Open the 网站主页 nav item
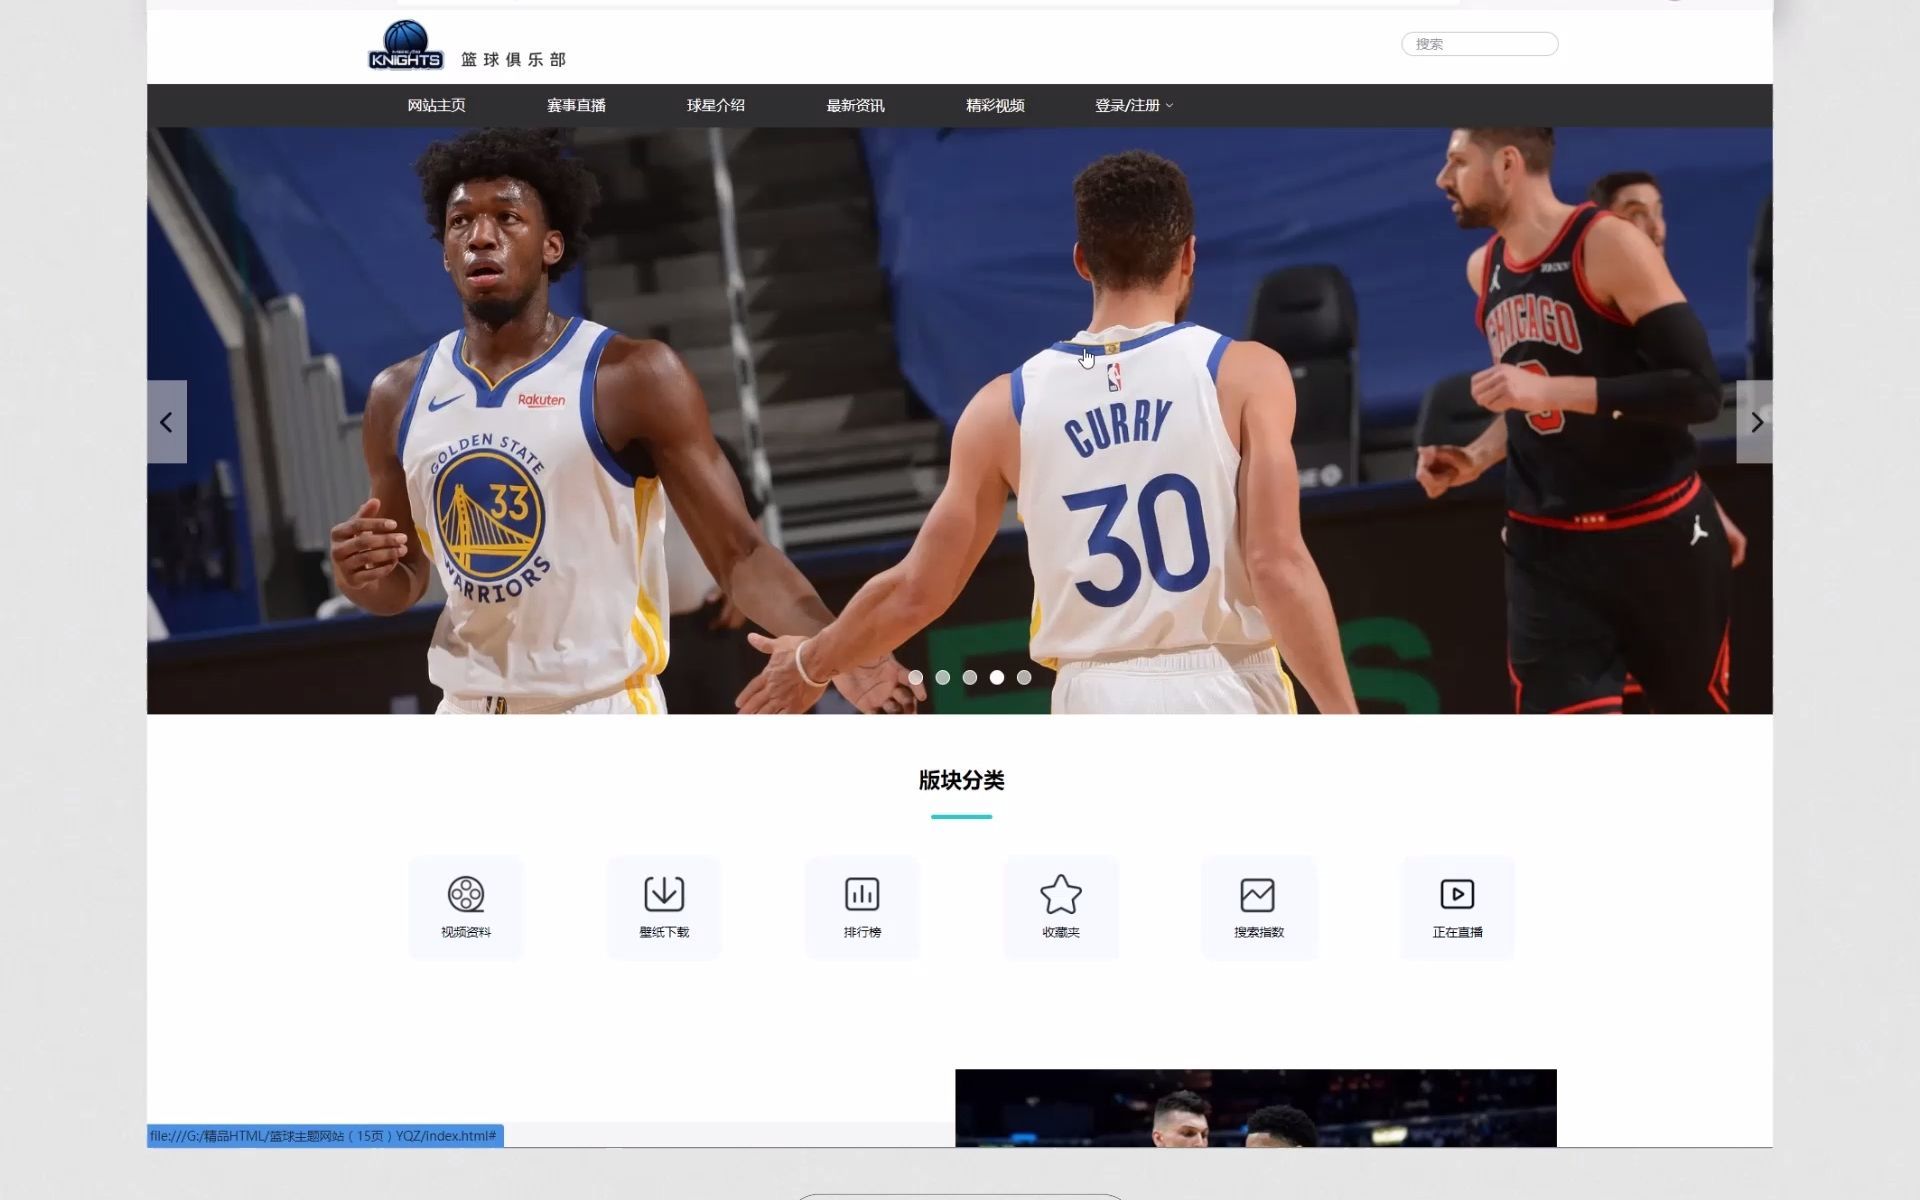This screenshot has width=1920, height=1200. (x=436, y=105)
